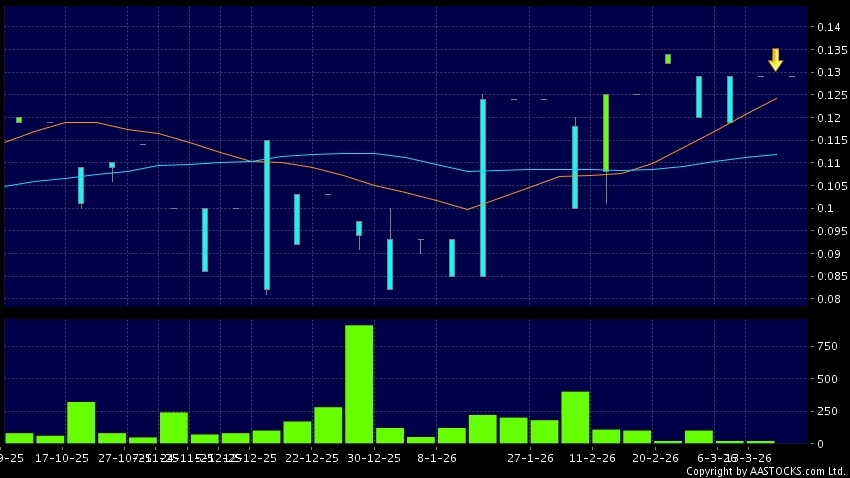Viewport: 850px width, 478px height.
Task: Select the cyan candle below 30-12-25 low
Action: pyautogui.click(x=390, y=264)
